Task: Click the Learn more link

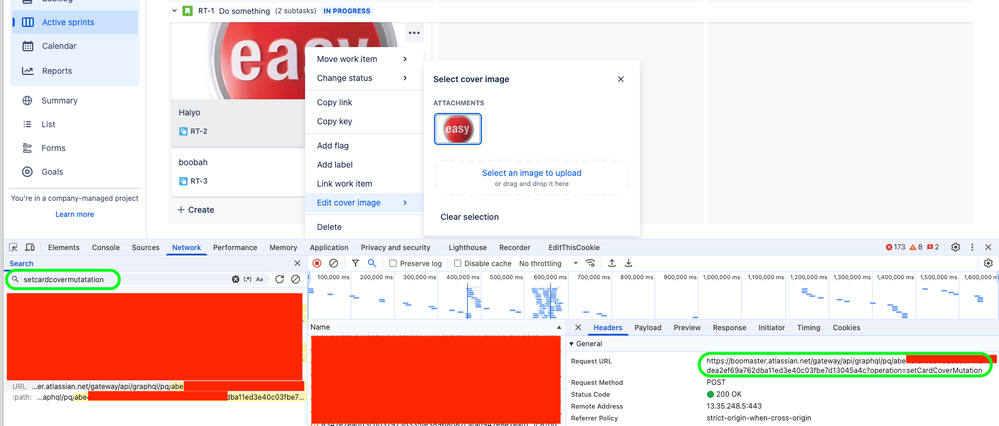Action: tap(75, 214)
